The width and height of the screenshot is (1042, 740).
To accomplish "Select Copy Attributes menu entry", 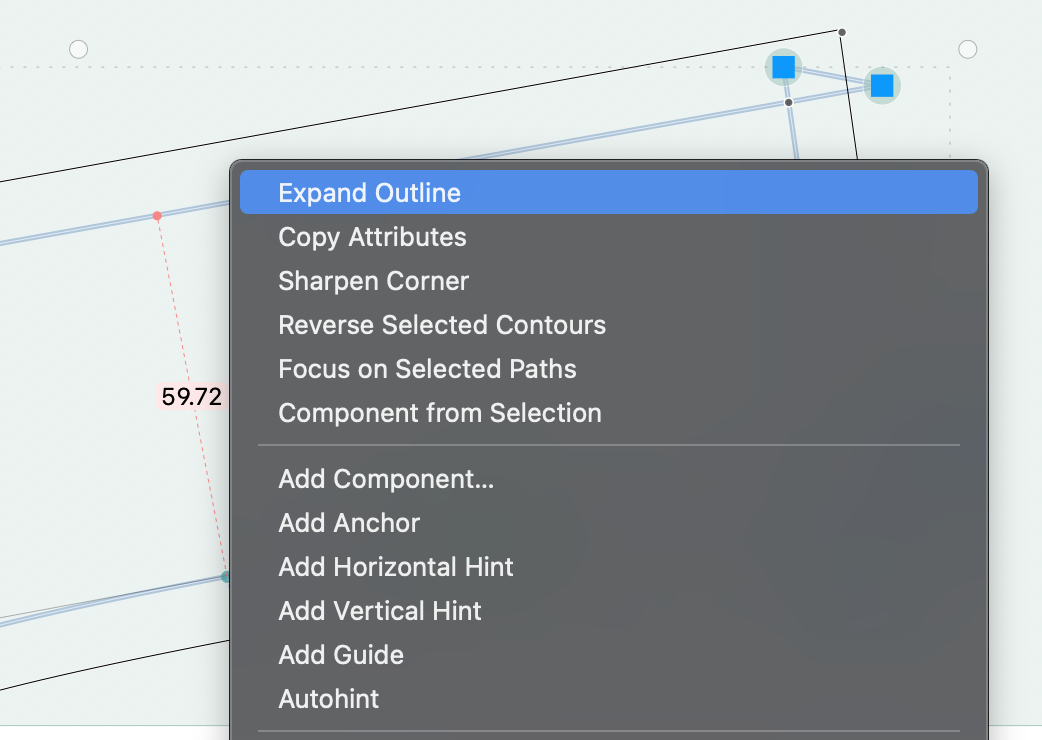I will [x=372, y=237].
